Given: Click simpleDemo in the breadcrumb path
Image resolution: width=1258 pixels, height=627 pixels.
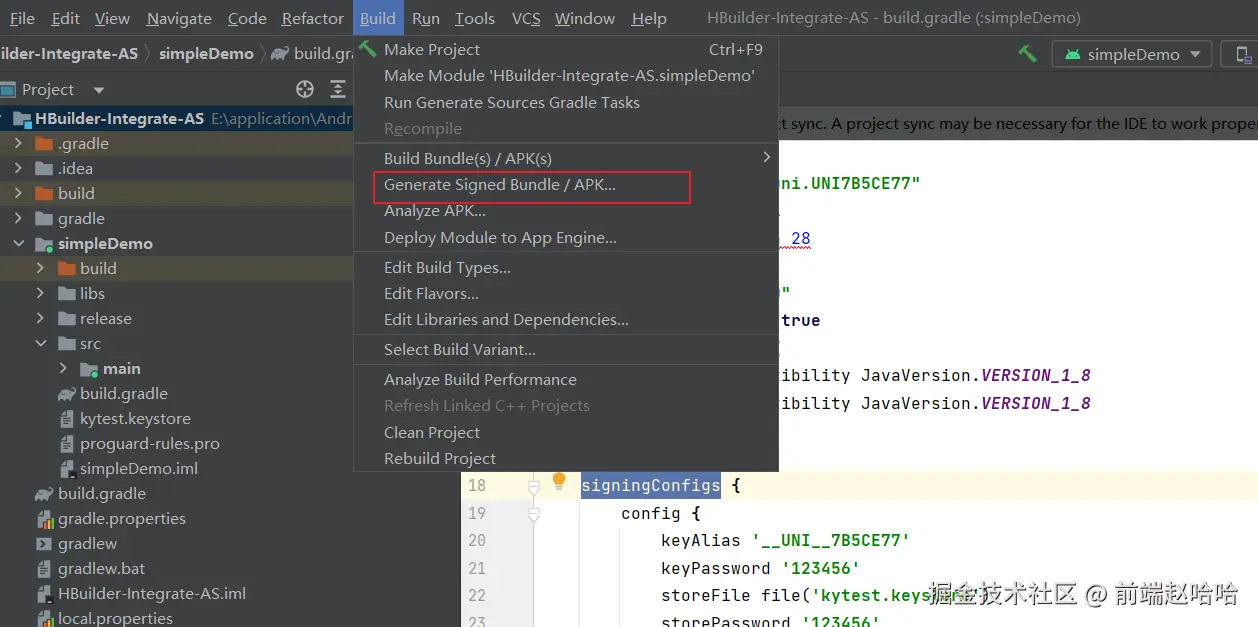Looking at the screenshot, I should [x=206, y=54].
